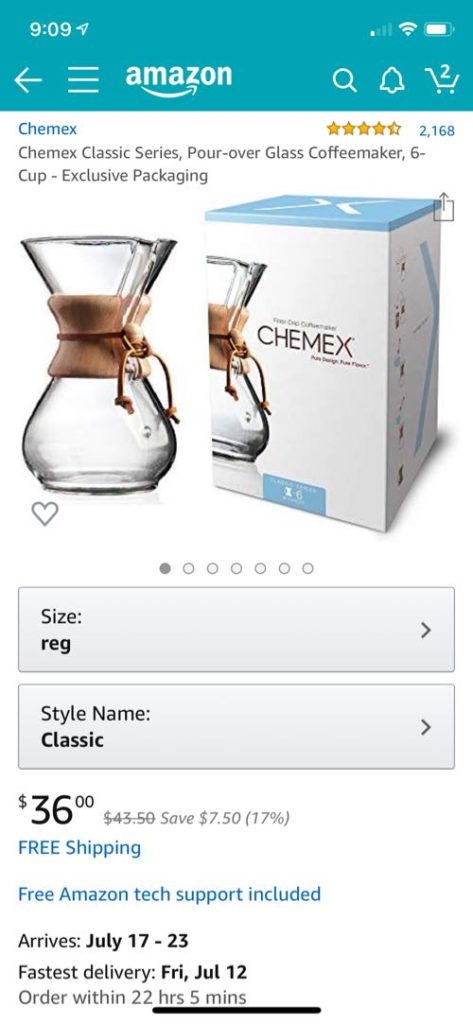This screenshot has width=473, height=1024.
Task: Open the Chemex brand link
Action: tap(47, 129)
